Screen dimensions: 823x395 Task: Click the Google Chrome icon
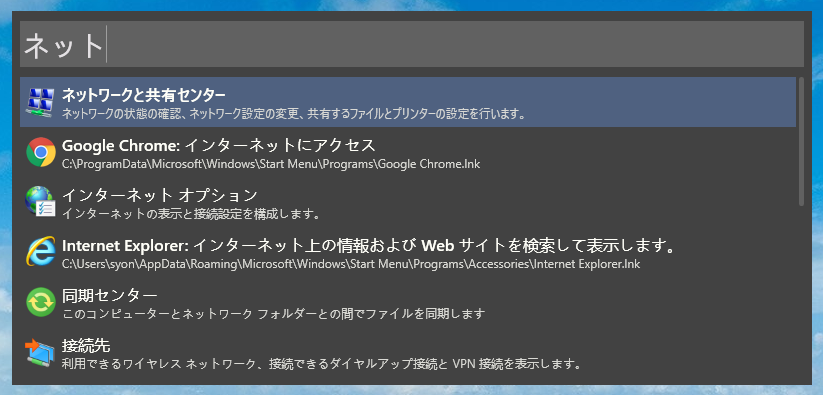tap(40, 152)
